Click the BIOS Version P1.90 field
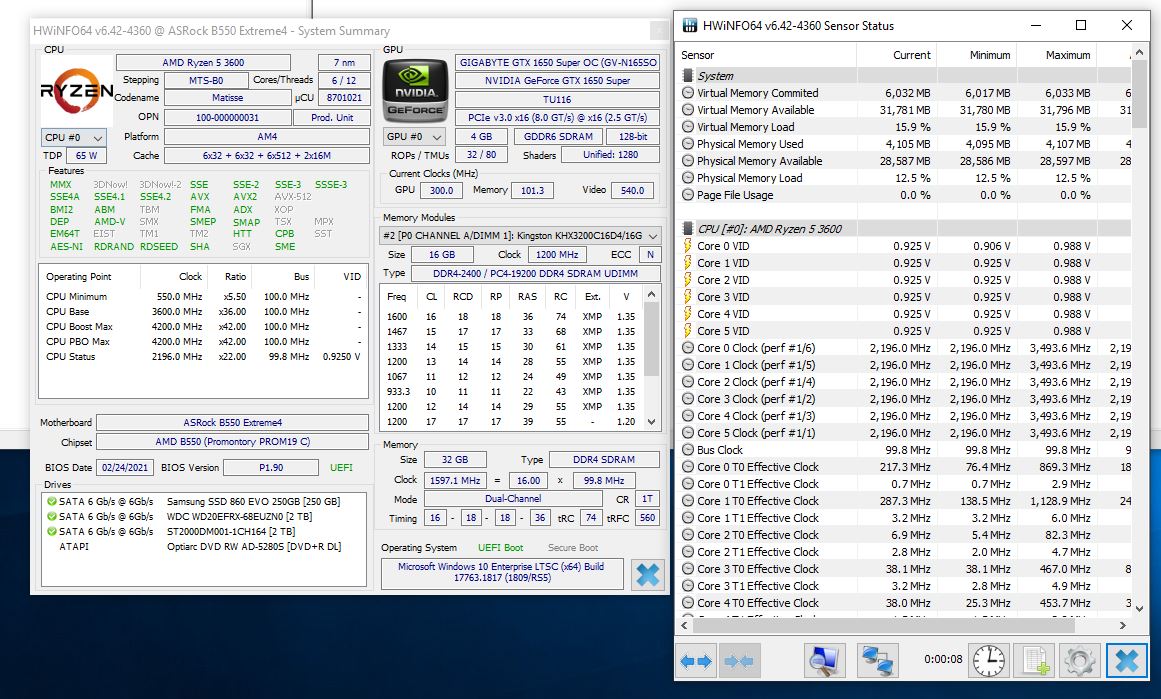Image resolution: width=1161 pixels, height=699 pixels. [271, 468]
